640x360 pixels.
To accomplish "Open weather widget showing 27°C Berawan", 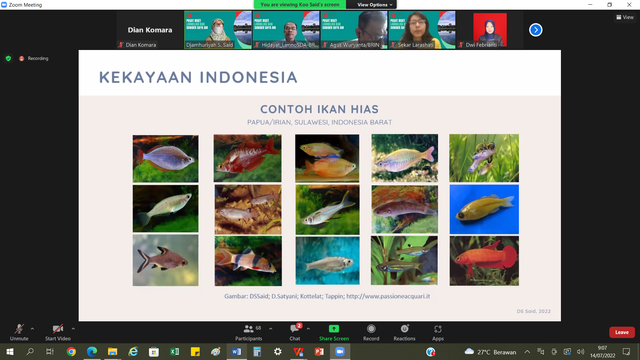I will 490,351.
